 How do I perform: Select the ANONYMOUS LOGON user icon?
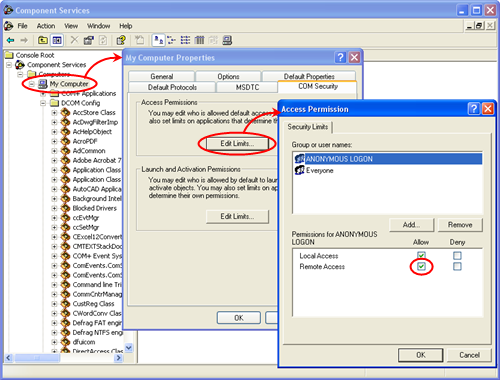coord(300,159)
